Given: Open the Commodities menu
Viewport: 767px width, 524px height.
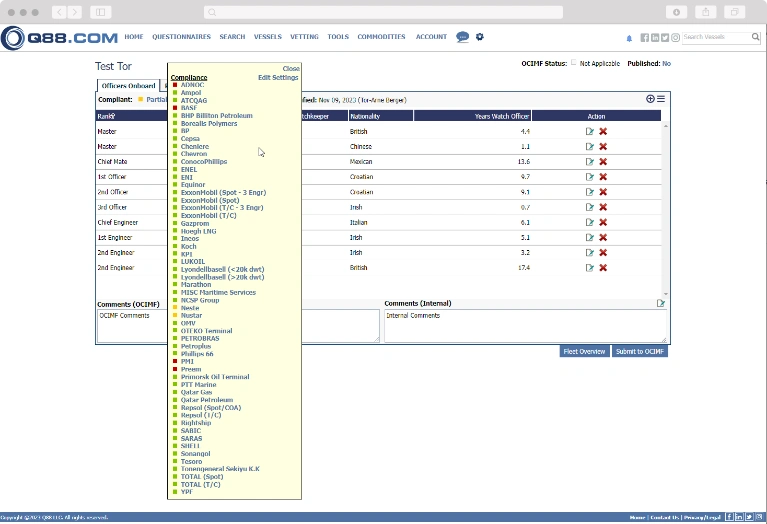Looking at the screenshot, I should click(x=381, y=37).
